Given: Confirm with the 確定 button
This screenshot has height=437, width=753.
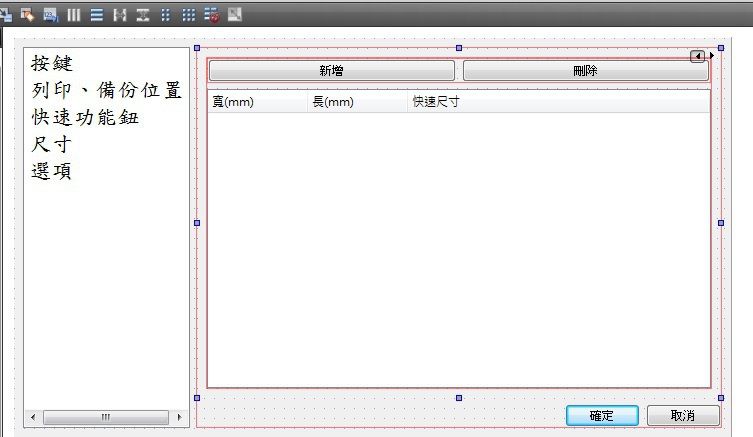Looking at the screenshot, I should [x=602, y=415].
